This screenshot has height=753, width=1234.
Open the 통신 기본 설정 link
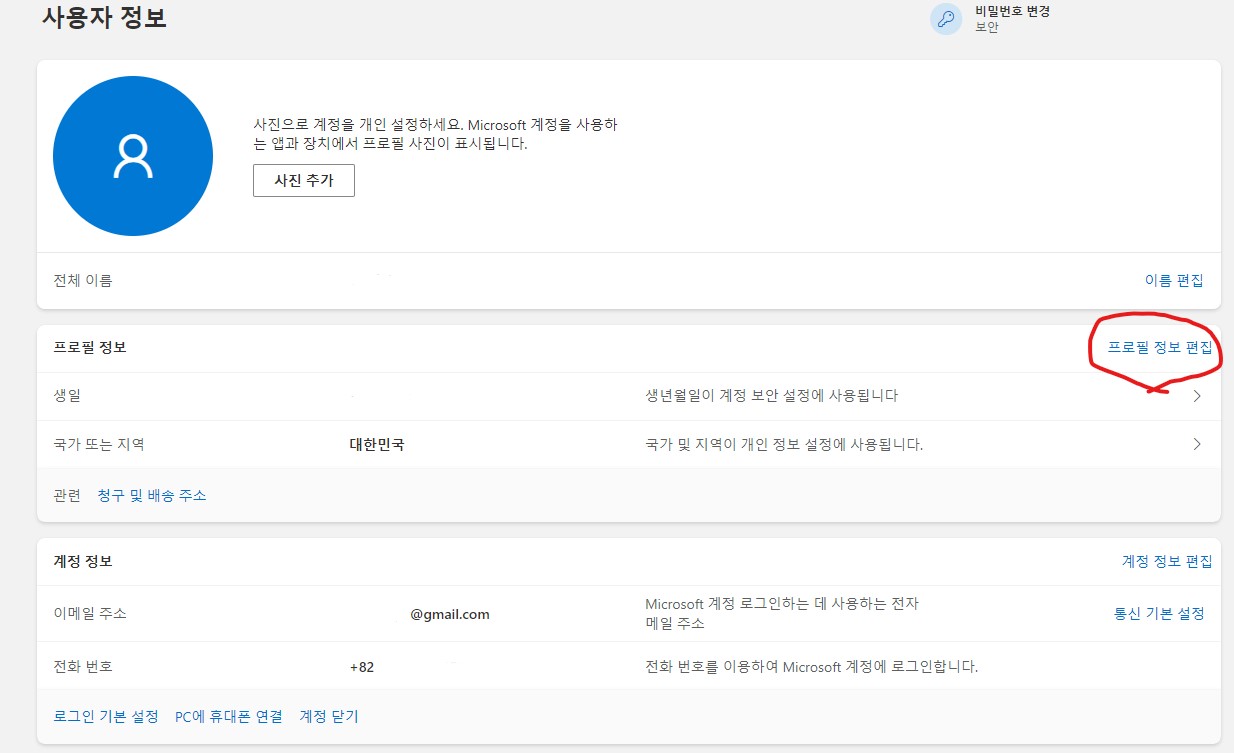click(x=1159, y=614)
